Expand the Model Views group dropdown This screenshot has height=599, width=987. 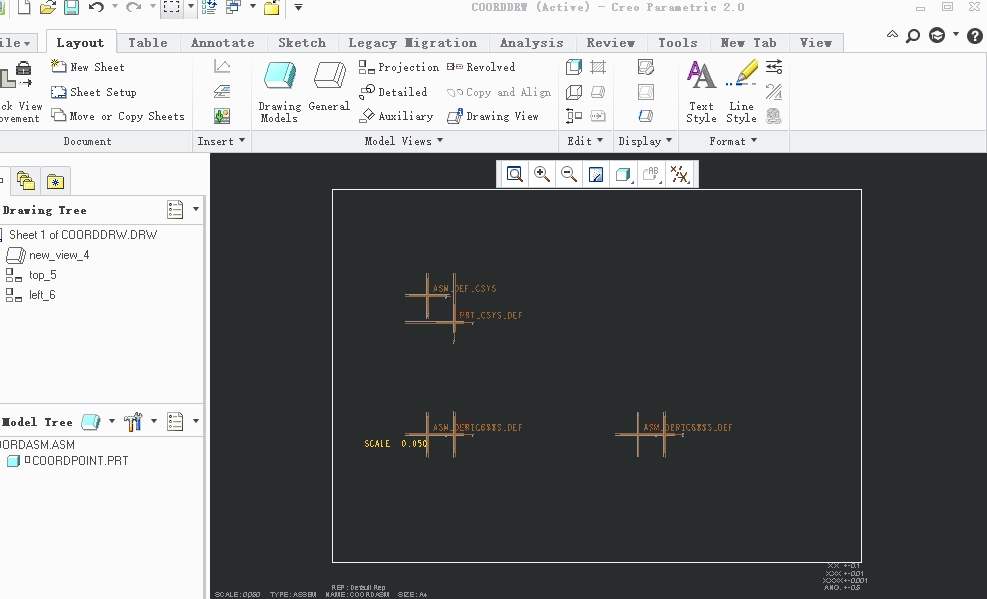pos(440,140)
